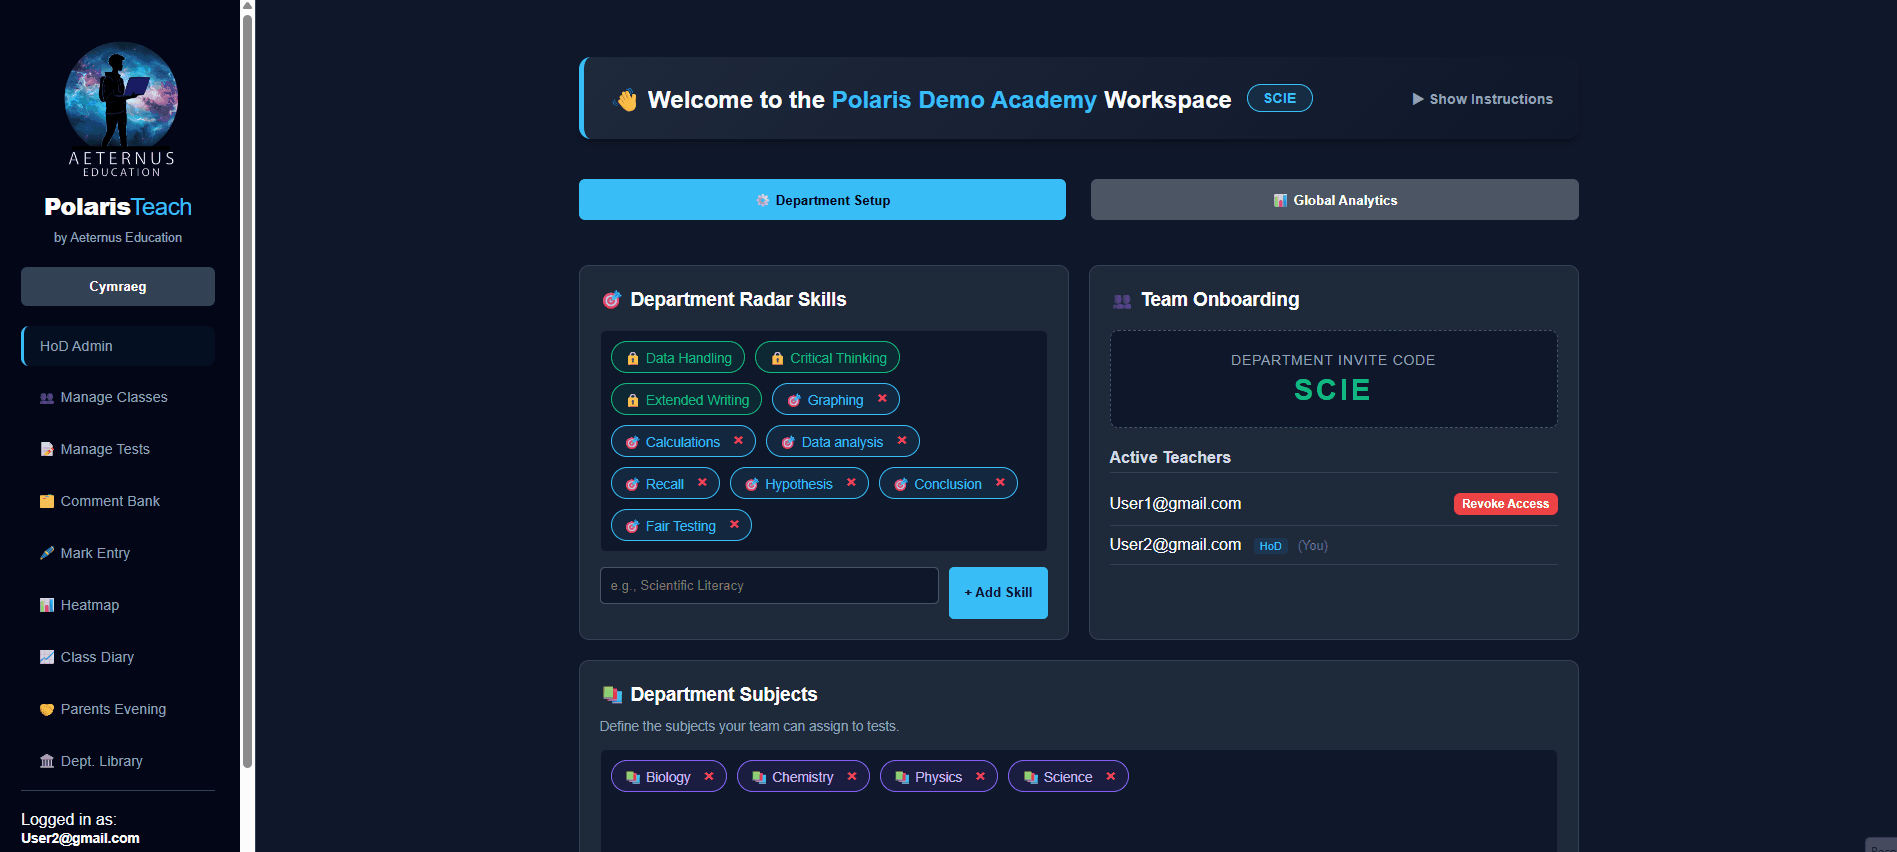Image resolution: width=1897 pixels, height=852 pixels.
Task: Switch to the Global Analytics tab
Action: 1334,200
